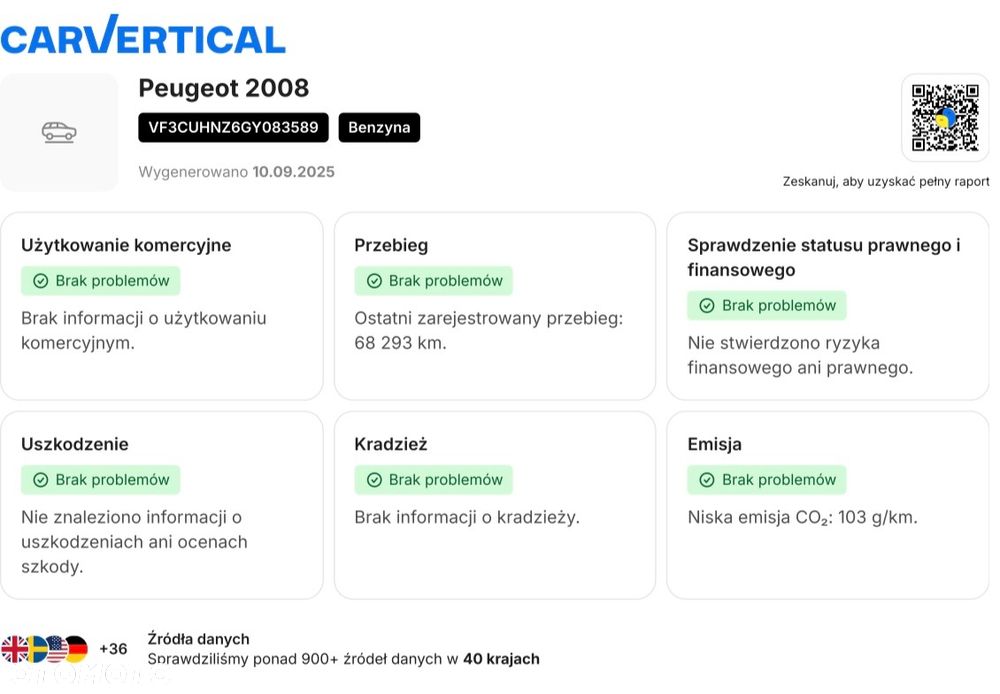Click Brak problemów badge under Uszkodzenie
Screen dimensions: 1000x694
coord(101,480)
